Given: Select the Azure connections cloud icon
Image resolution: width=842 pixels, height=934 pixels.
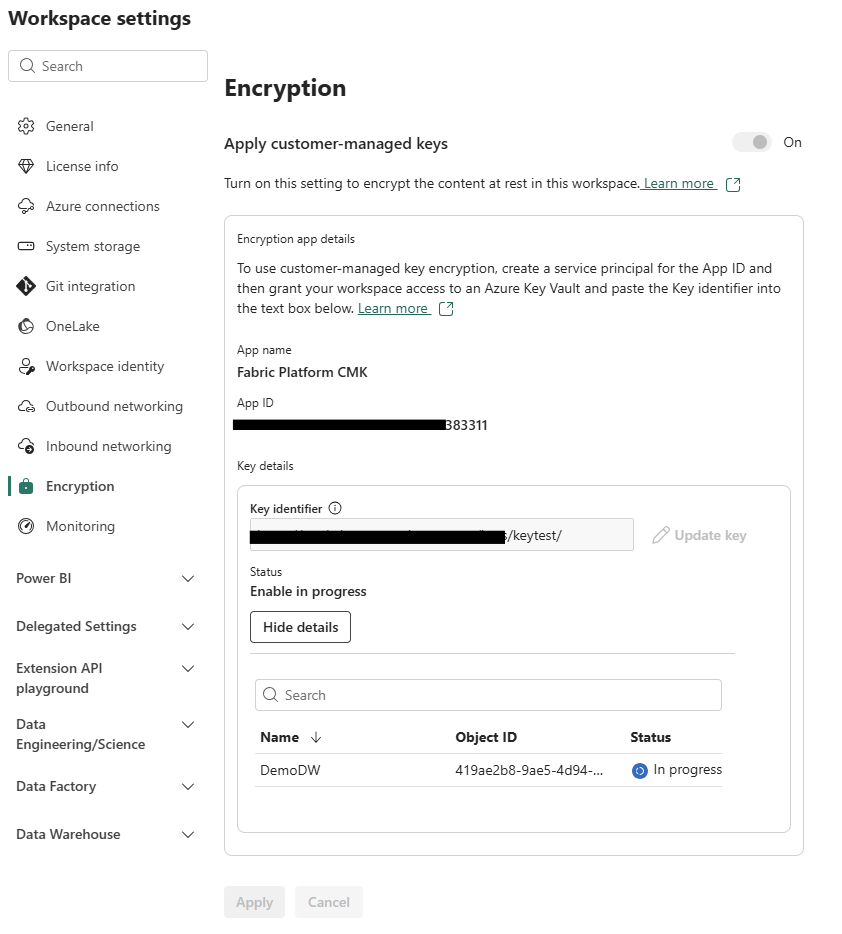Looking at the screenshot, I should coord(27,206).
